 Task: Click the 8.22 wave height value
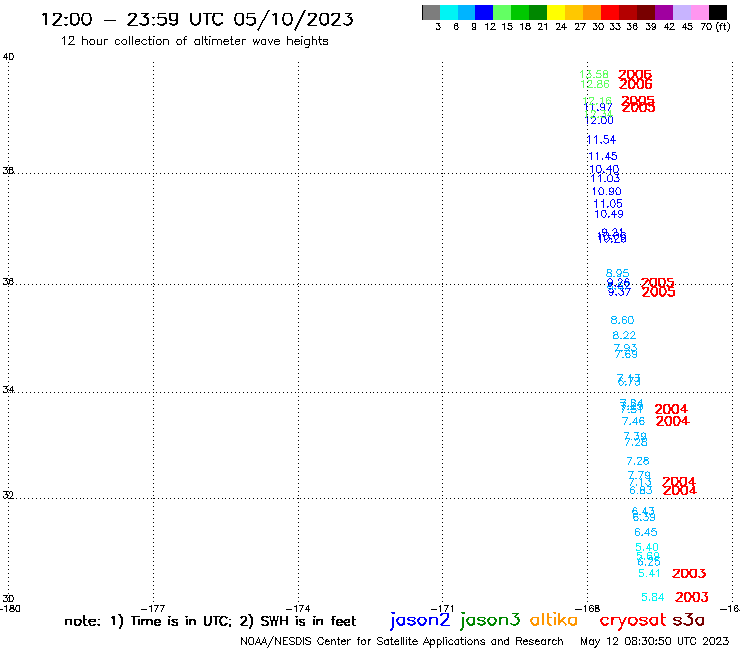coord(624,335)
